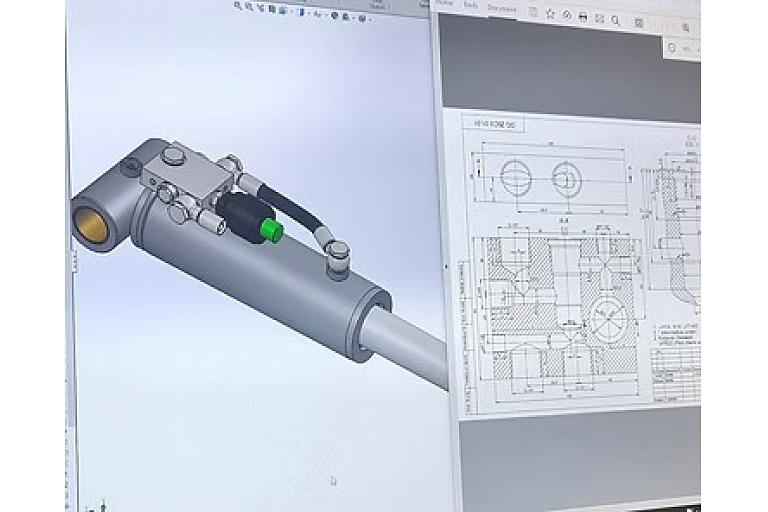Image resolution: width=768 pixels, height=512 pixels.
Task: Click the upload cloud icon in PDF toolbar
Action: coord(567,16)
